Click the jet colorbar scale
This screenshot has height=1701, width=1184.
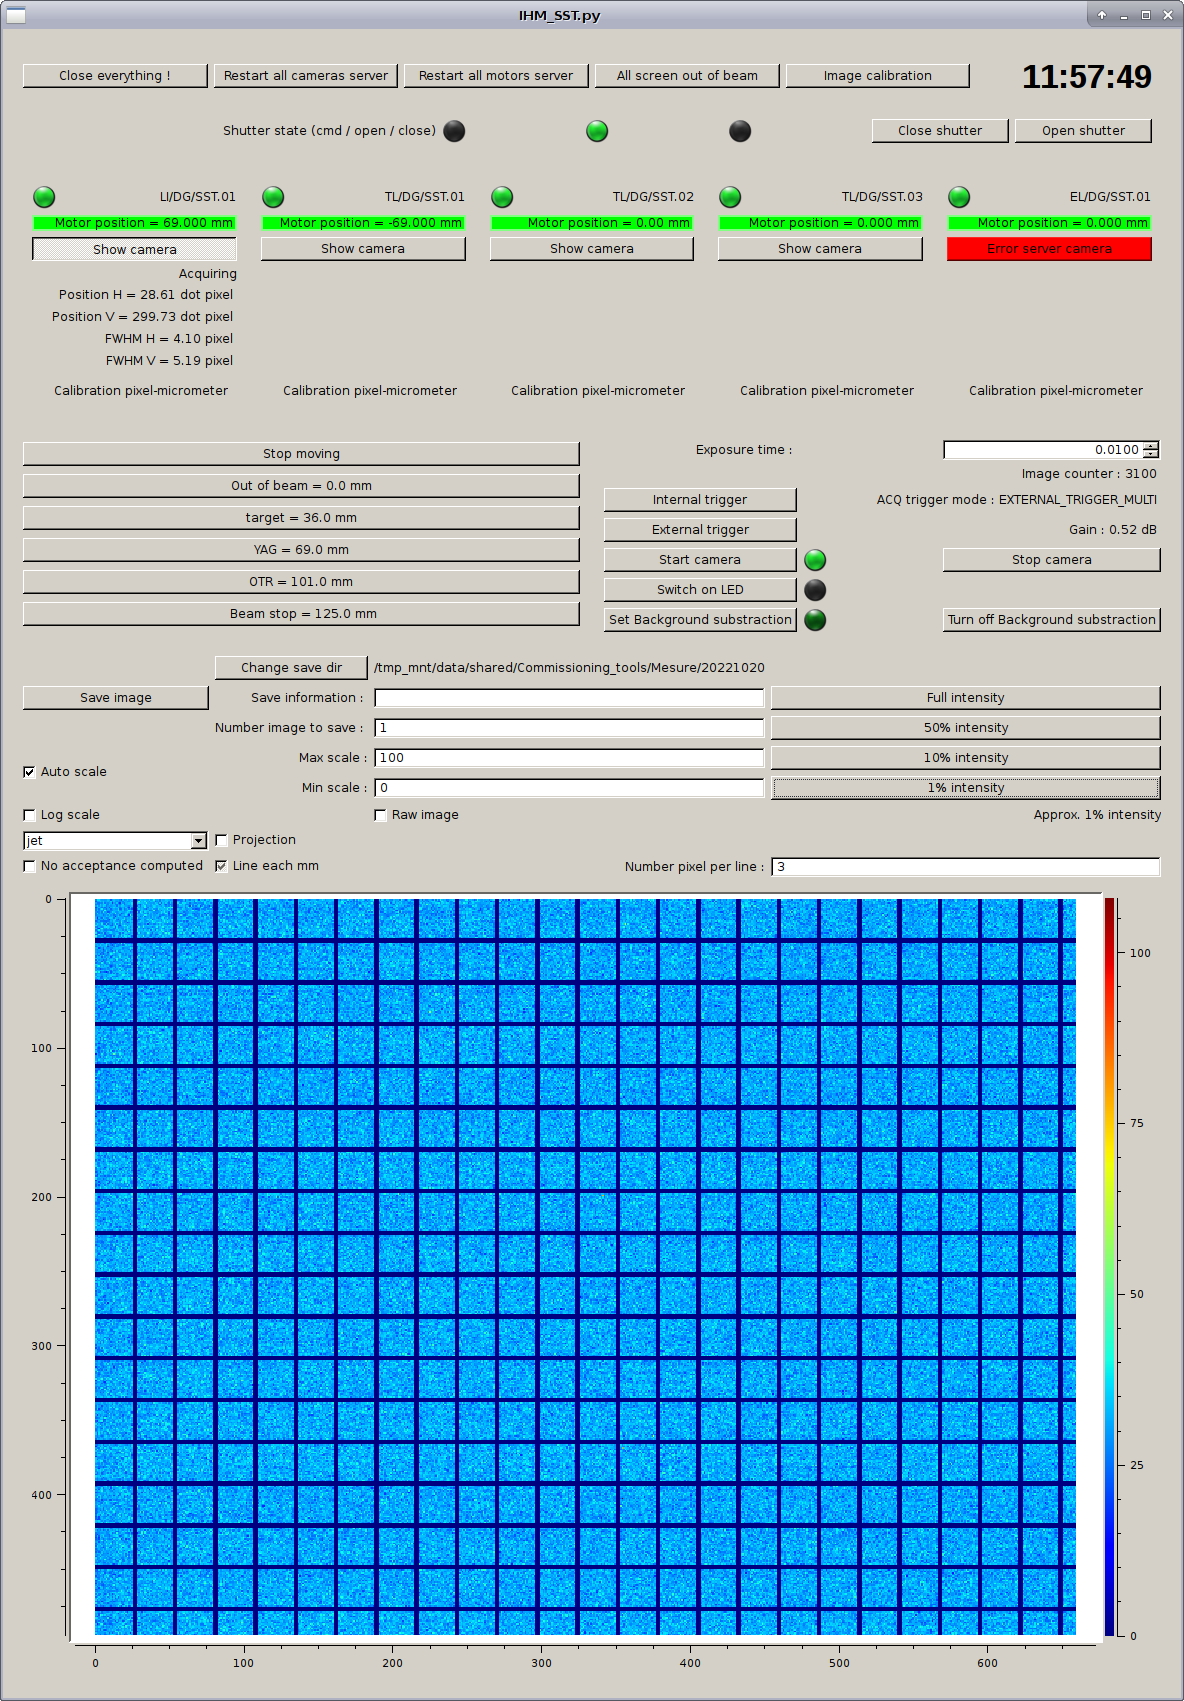1109,1266
